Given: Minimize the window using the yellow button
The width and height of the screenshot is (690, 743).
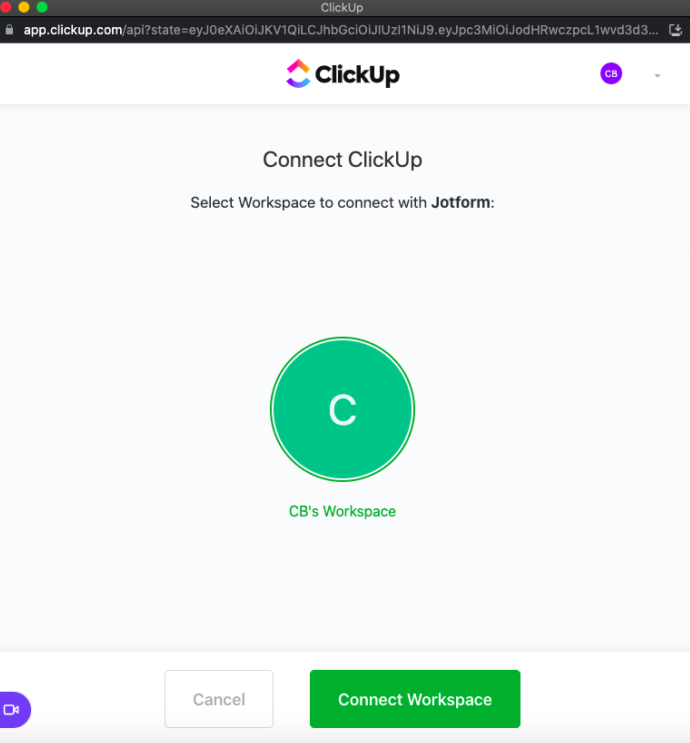Looking at the screenshot, I should pos(24,7).
